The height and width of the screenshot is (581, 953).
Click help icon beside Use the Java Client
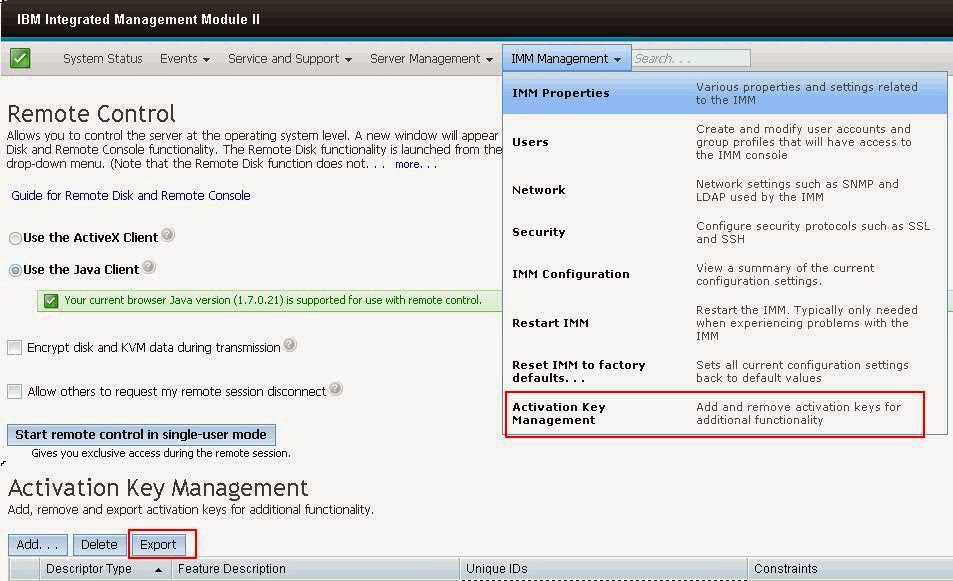[148, 267]
